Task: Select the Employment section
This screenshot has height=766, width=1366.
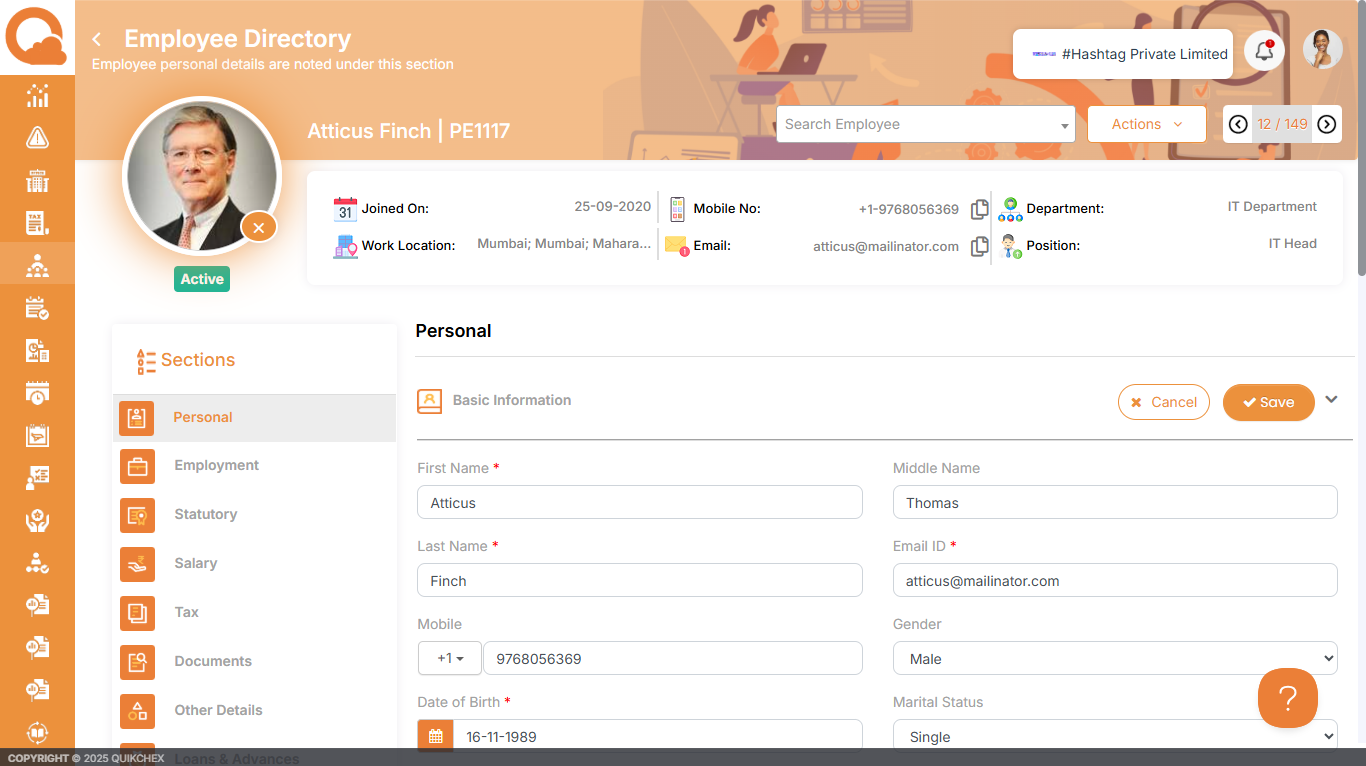Action: [x=254, y=466]
